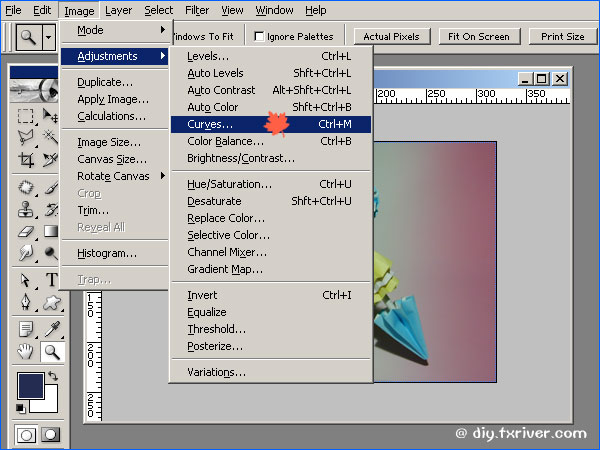Choose Curves from Adjustments submenu
This screenshot has width=600, height=450.
coord(271,124)
